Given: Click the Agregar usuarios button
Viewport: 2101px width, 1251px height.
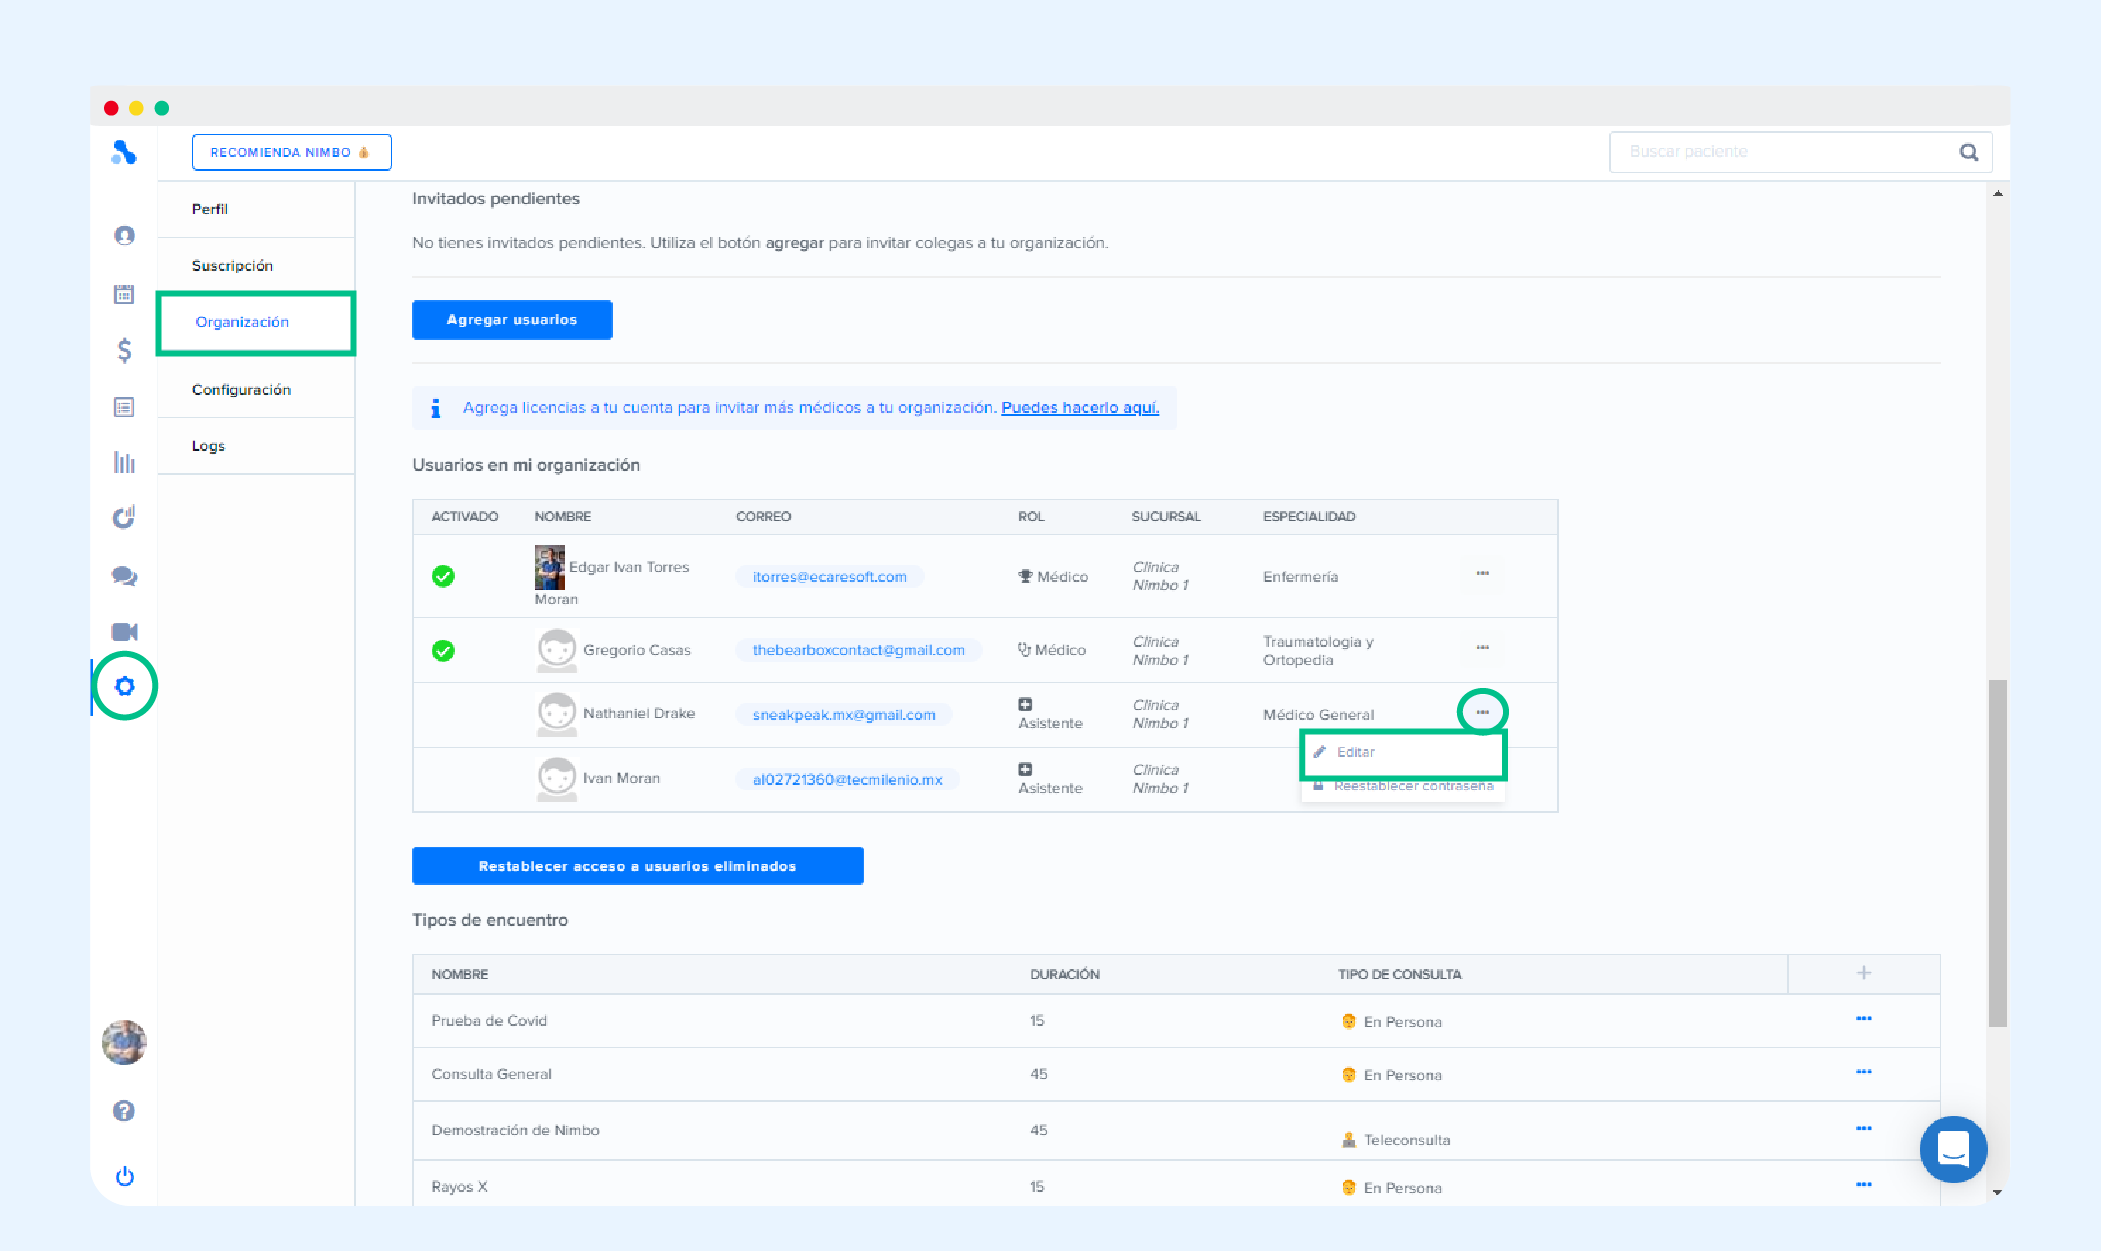Looking at the screenshot, I should tap(512, 320).
